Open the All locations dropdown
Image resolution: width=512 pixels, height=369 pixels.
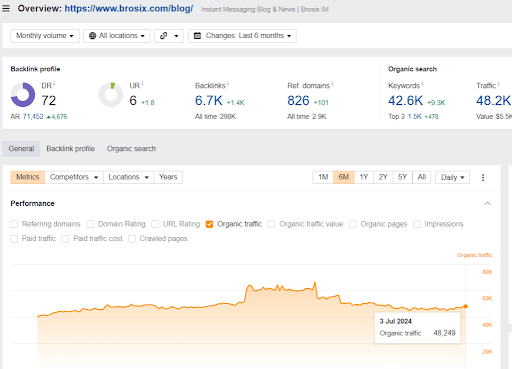point(117,36)
